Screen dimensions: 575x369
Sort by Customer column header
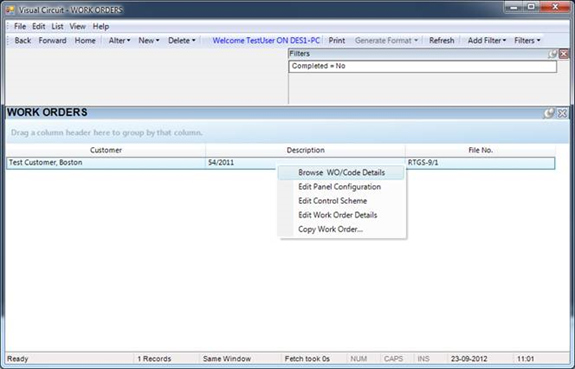coord(106,150)
